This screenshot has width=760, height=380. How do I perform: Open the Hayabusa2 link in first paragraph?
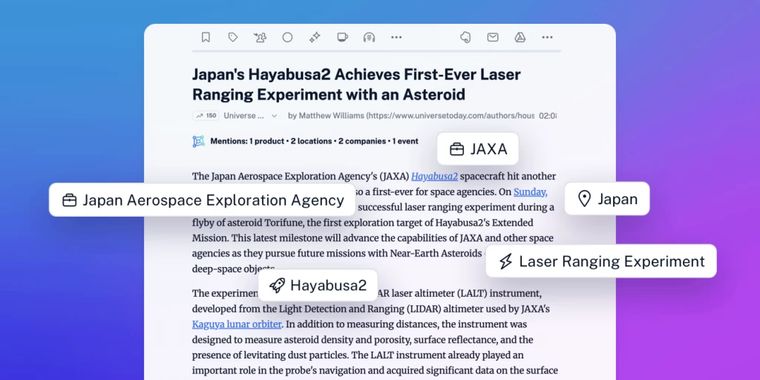434,176
